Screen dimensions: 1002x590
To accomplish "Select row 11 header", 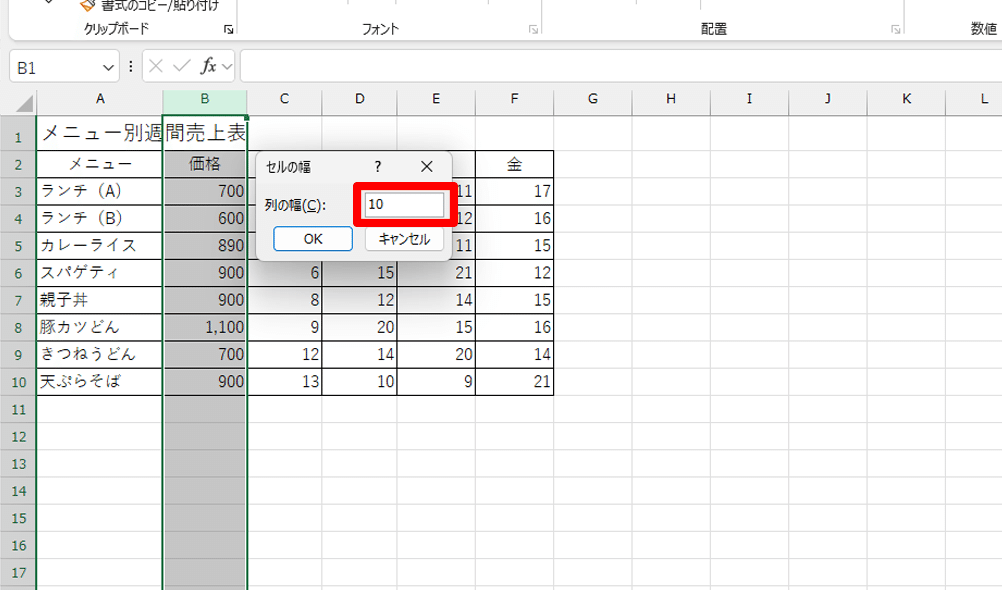I will click(x=19, y=410).
